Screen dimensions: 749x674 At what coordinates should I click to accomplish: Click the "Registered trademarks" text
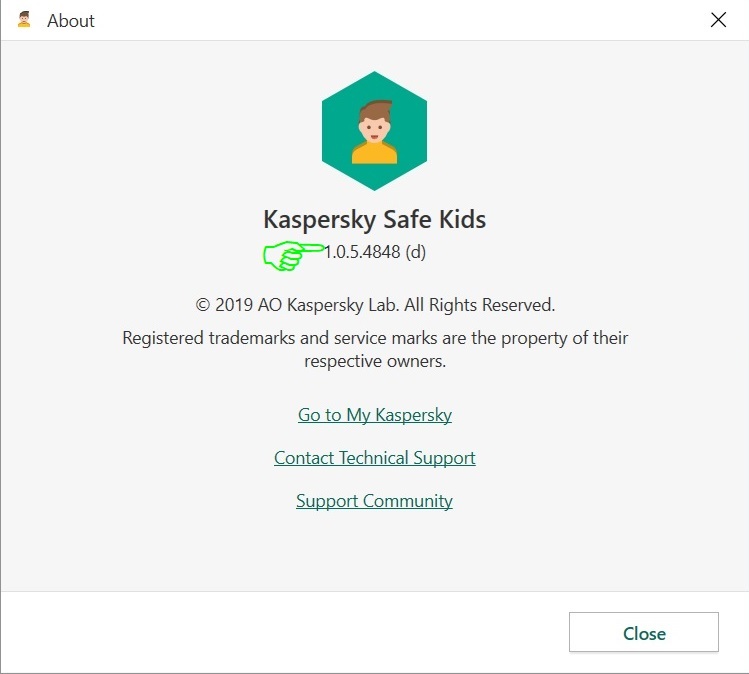coord(204,338)
